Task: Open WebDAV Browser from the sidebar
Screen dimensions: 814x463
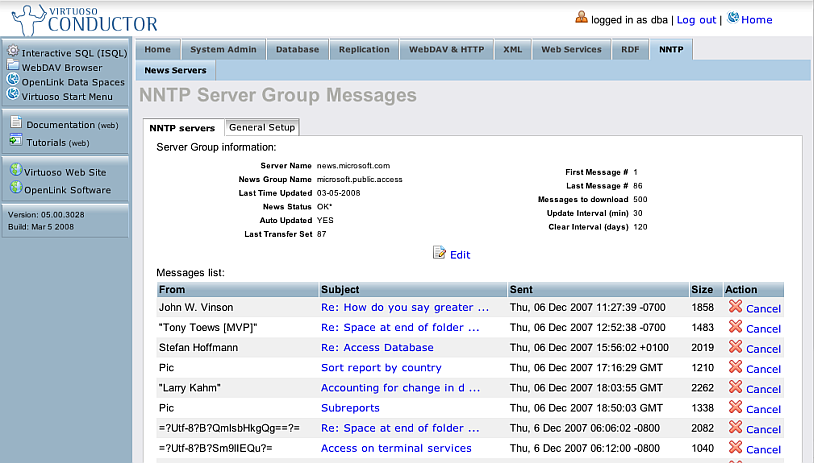Action: (62, 67)
